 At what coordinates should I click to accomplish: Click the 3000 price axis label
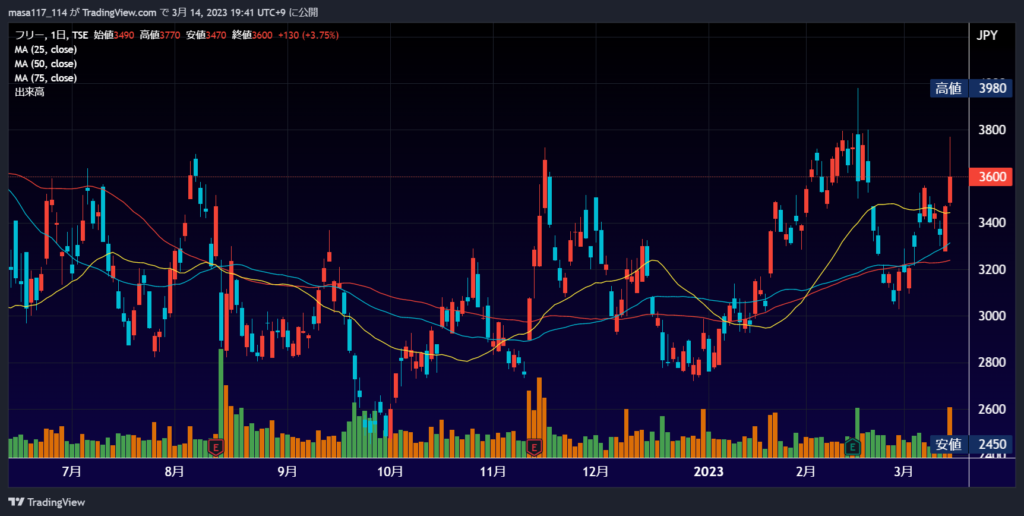click(x=992, y=316)
